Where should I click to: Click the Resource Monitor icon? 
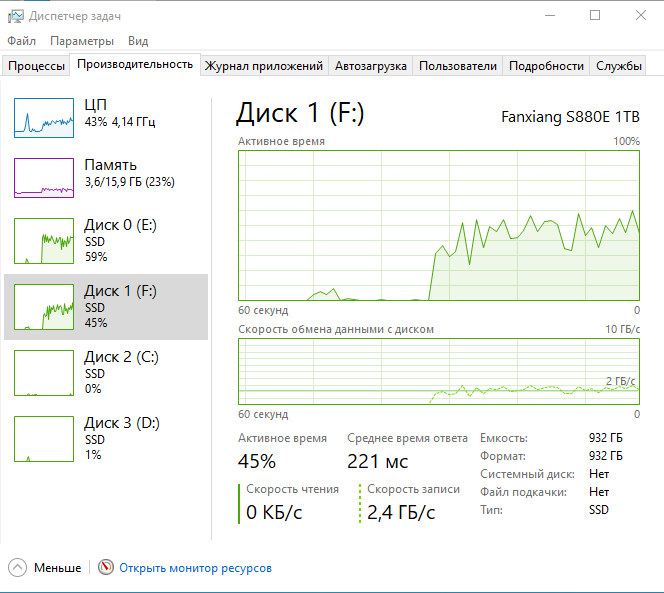tap(106, 567)
